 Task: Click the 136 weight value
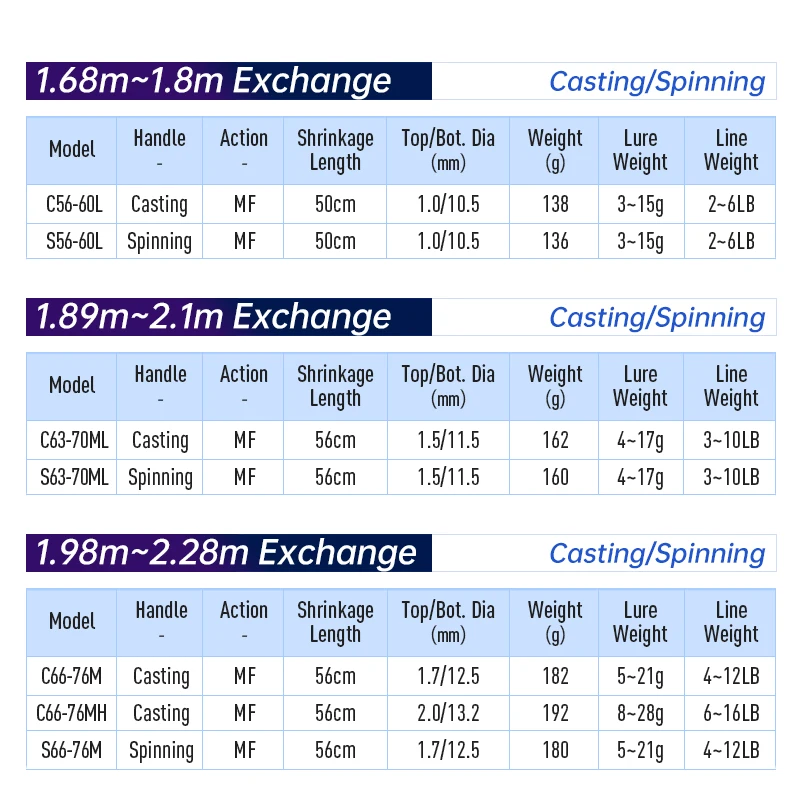(554, 241)
